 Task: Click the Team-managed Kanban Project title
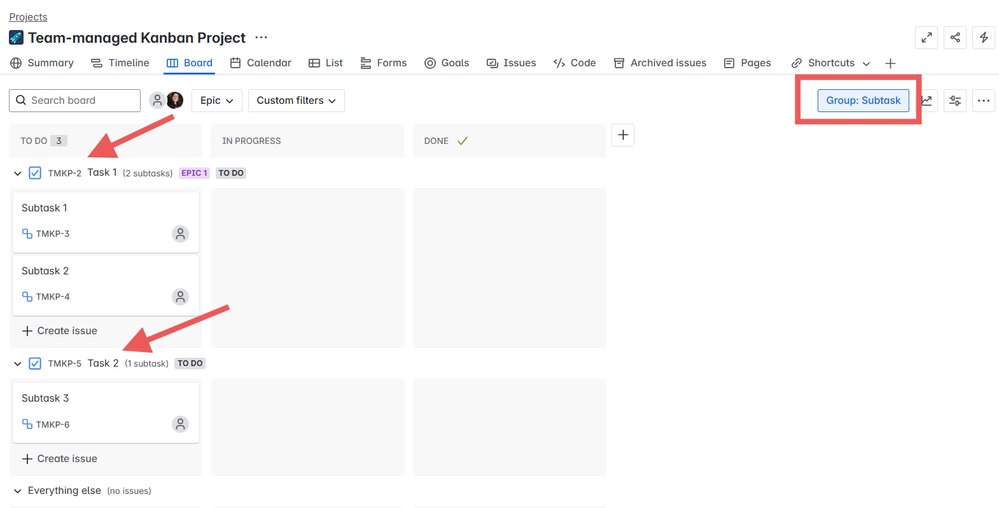coord(136,38)
